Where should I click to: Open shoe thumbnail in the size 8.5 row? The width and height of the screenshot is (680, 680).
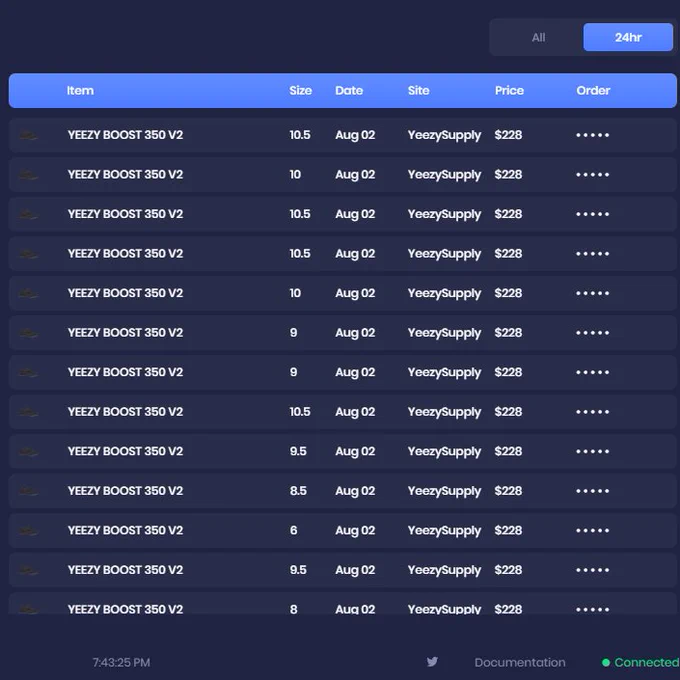pos(28,491)
